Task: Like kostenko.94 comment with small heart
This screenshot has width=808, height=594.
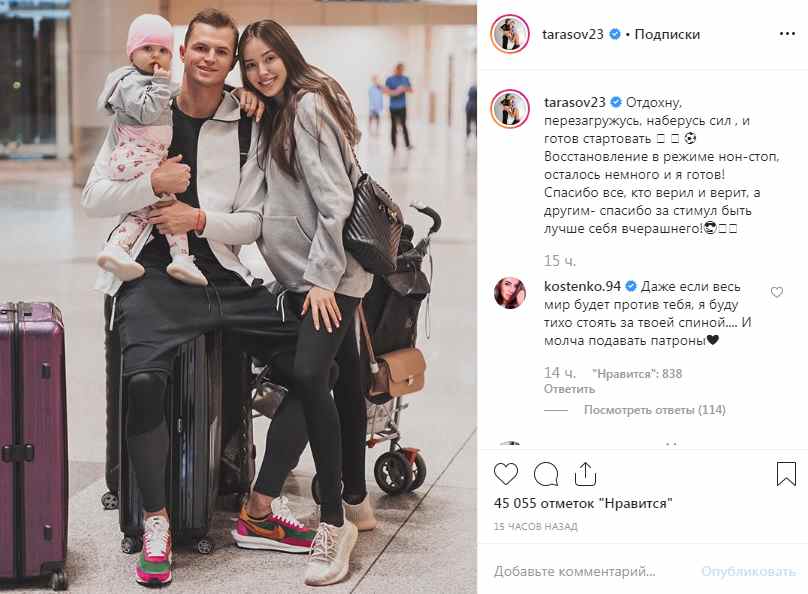Action: (x=777, y=293)
